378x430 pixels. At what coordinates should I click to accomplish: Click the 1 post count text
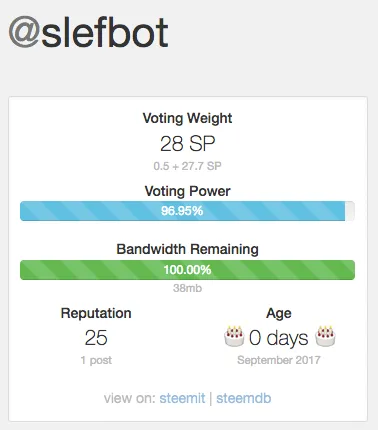click(96, 360)
